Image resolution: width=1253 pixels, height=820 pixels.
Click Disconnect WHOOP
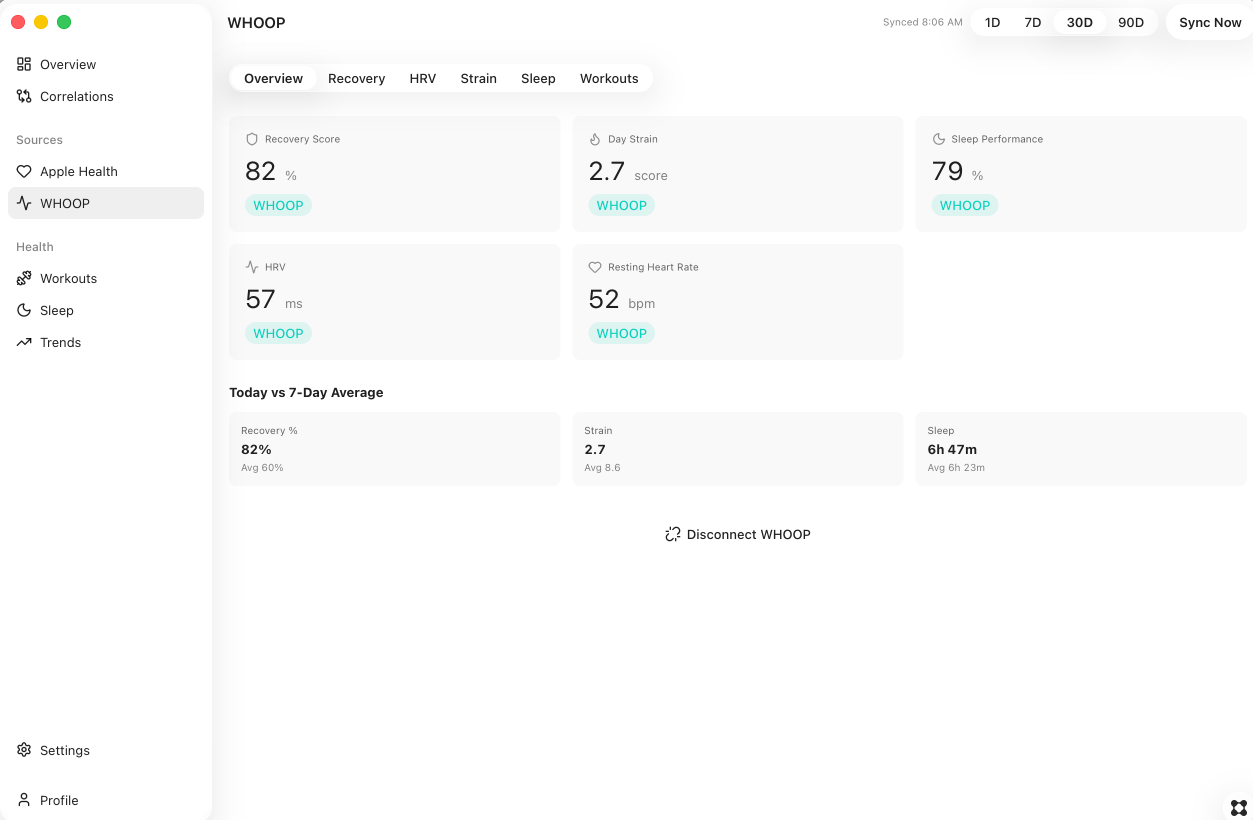738,534
